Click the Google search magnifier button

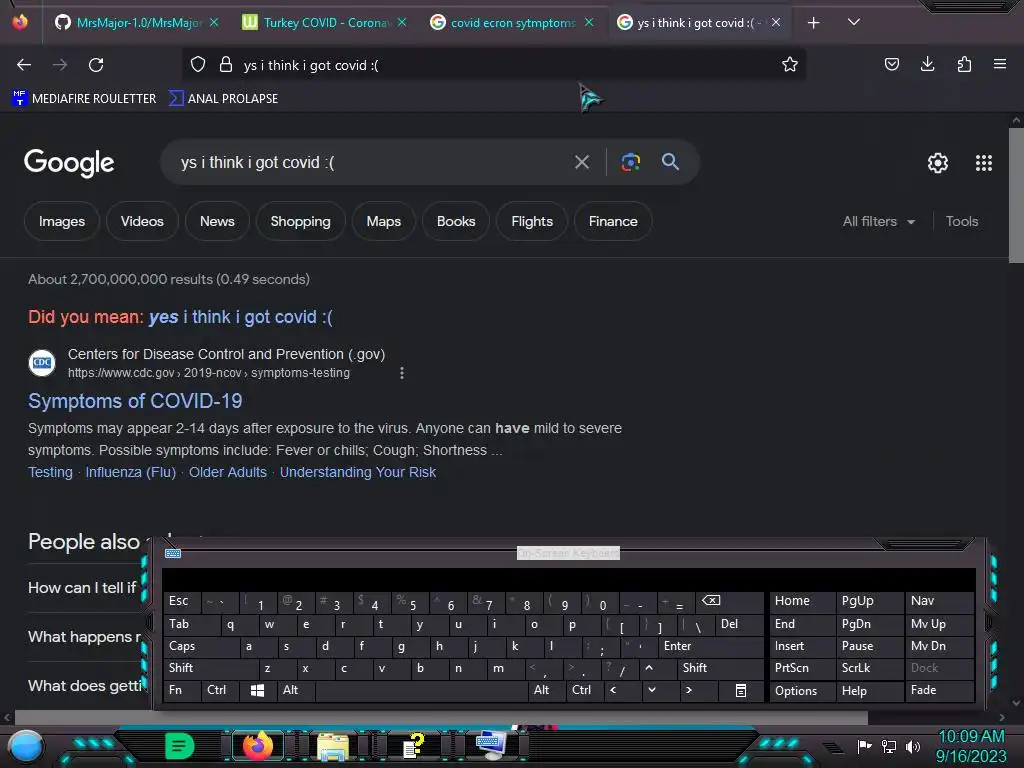[671, 162]
